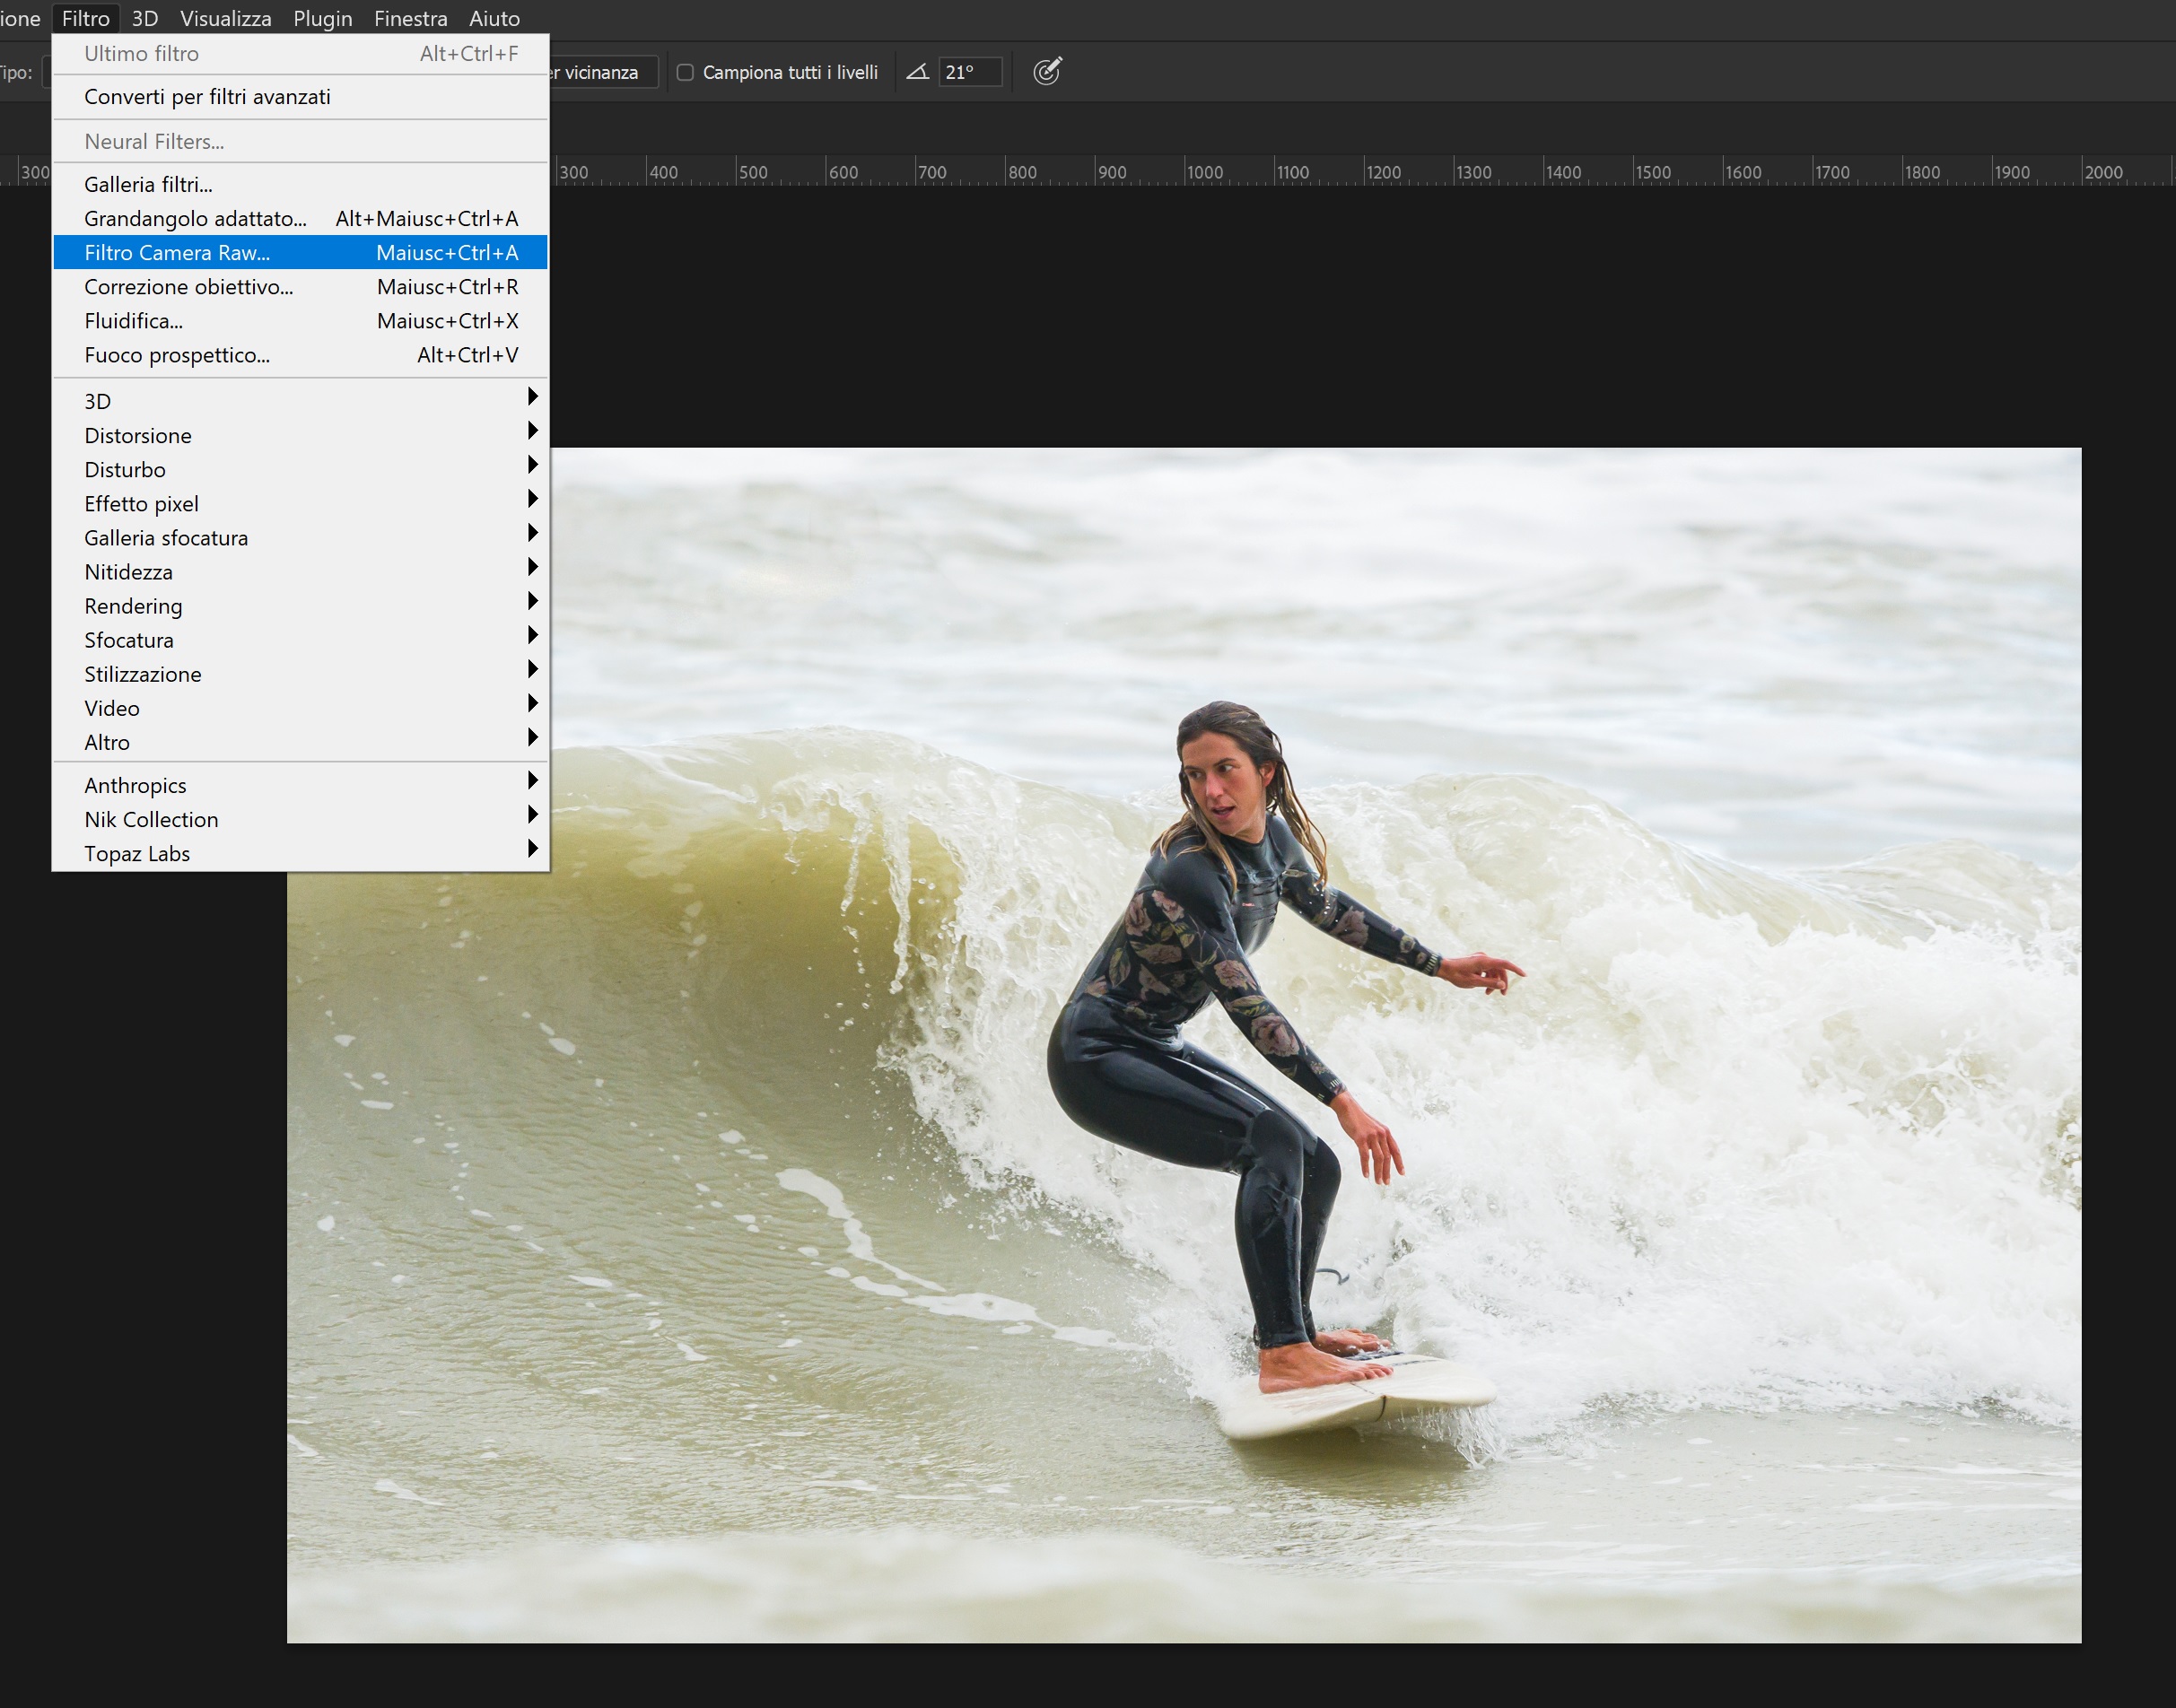The width and height of the screenshot is (2176, 1708).
Task: Select Grandangolo adattato filter
Action: [x=300, y=218]
